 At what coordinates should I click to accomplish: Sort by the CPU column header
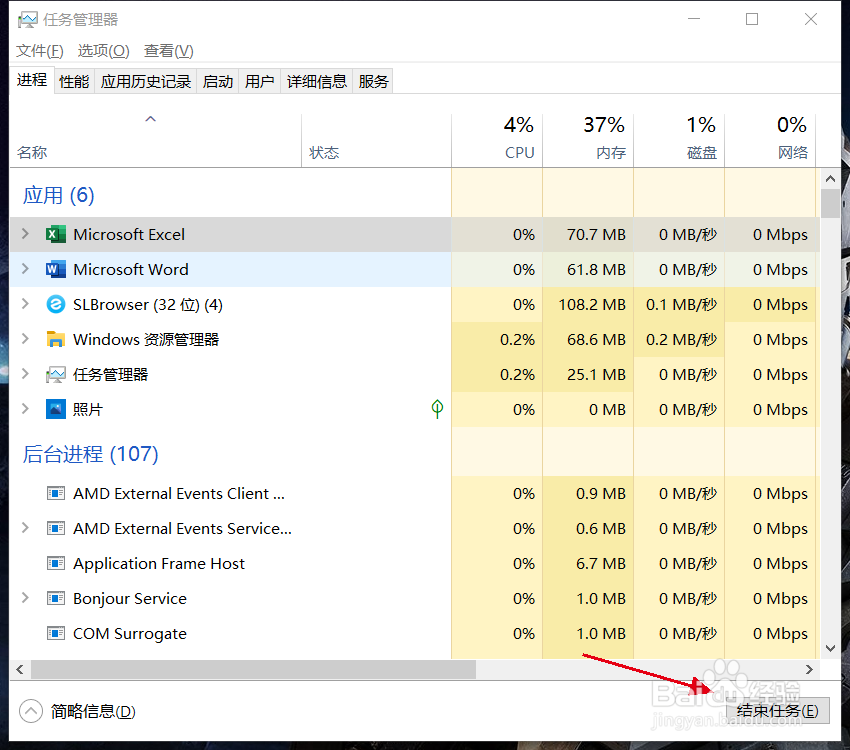point(497,140)
